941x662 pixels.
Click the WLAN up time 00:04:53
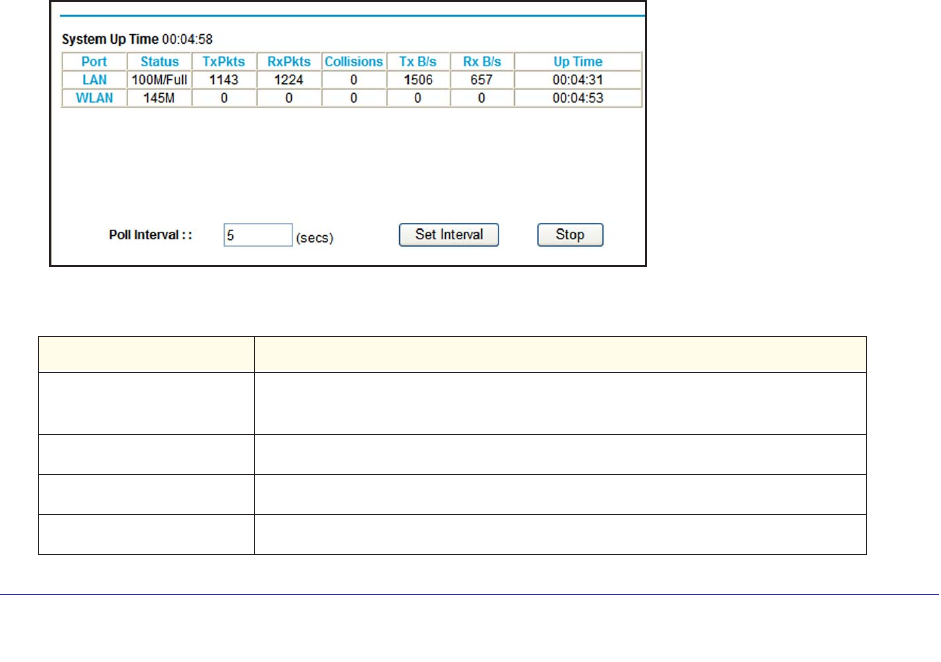[x=577, y=98]
